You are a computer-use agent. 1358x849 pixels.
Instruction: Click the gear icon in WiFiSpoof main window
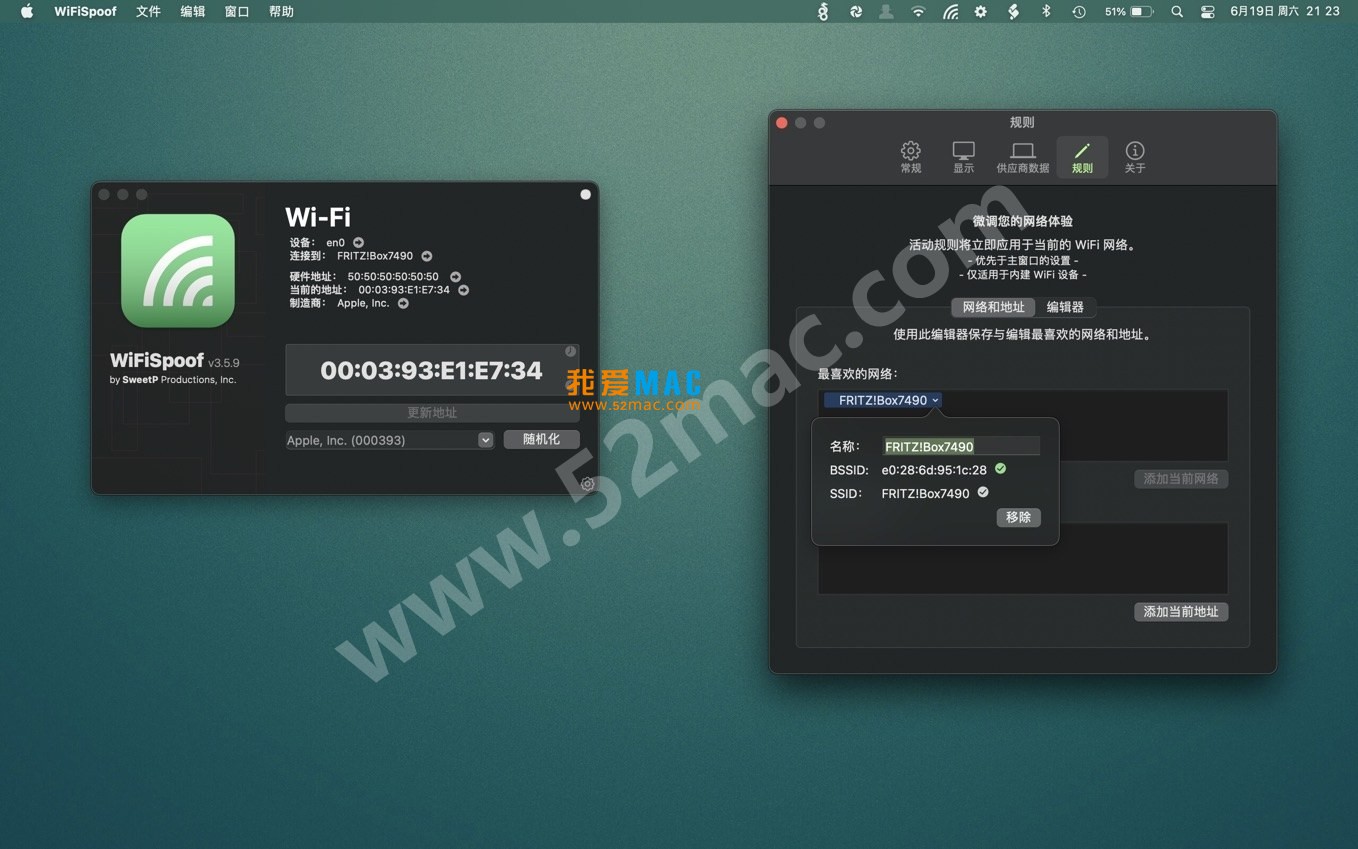(x=587, y=484)
